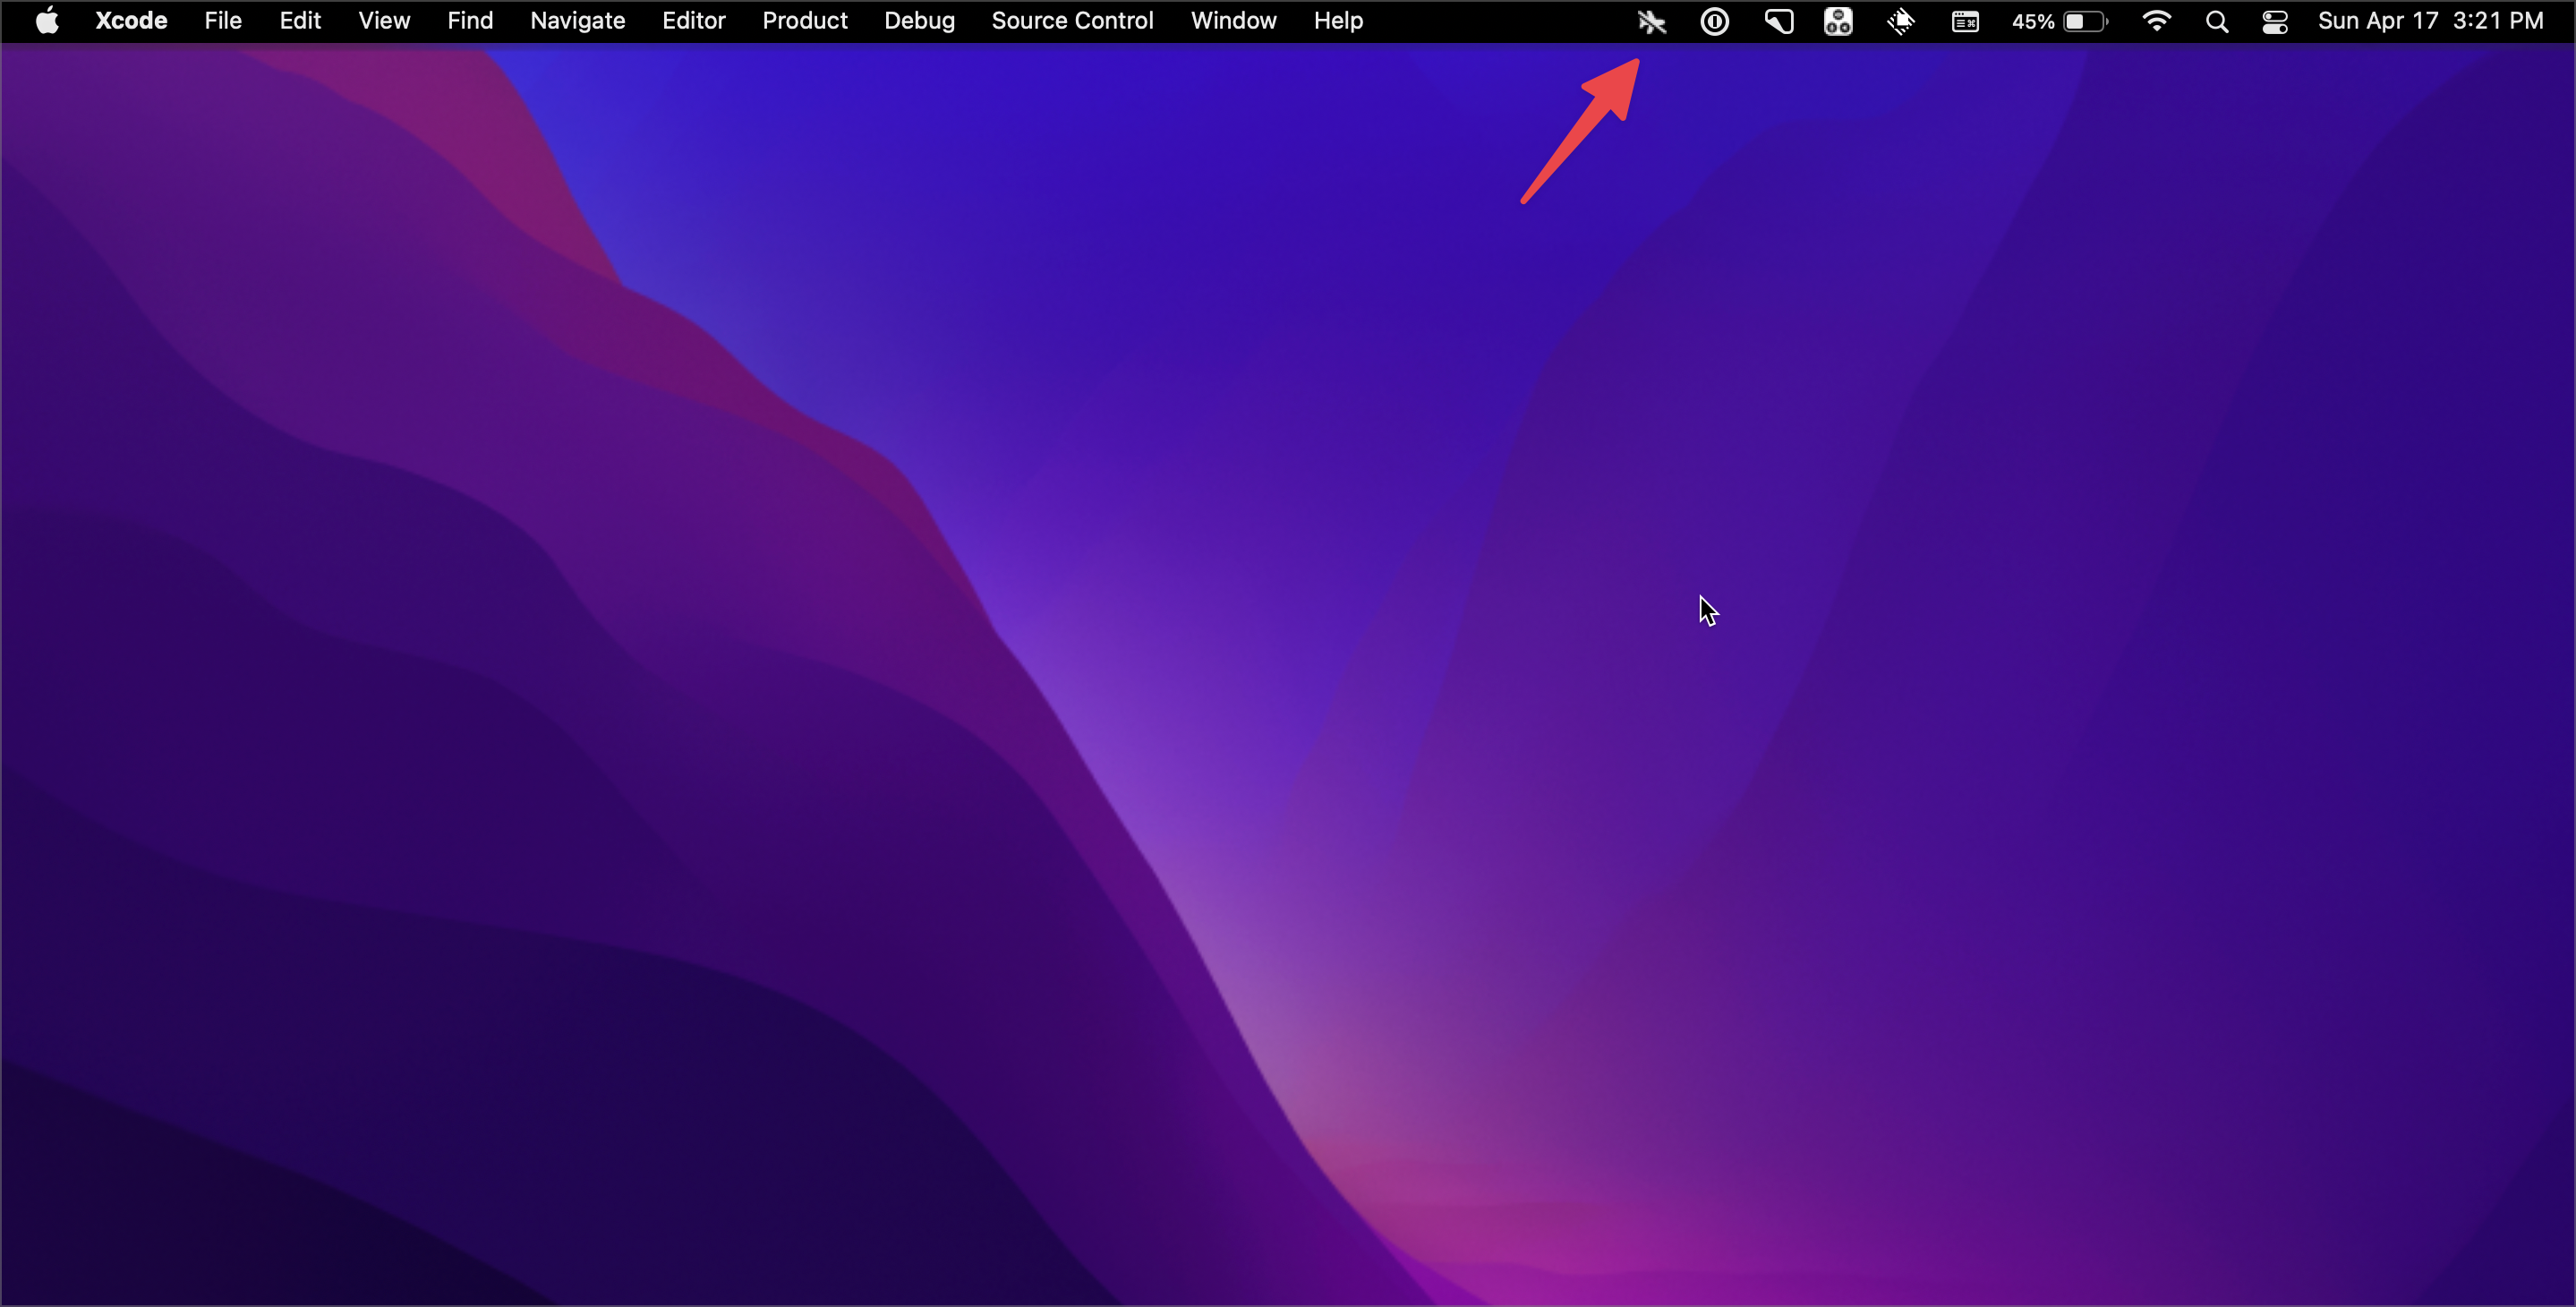Open Control Center toggles icon
Viewport: 2576px width, 1307px height.
coord(2275,21)
